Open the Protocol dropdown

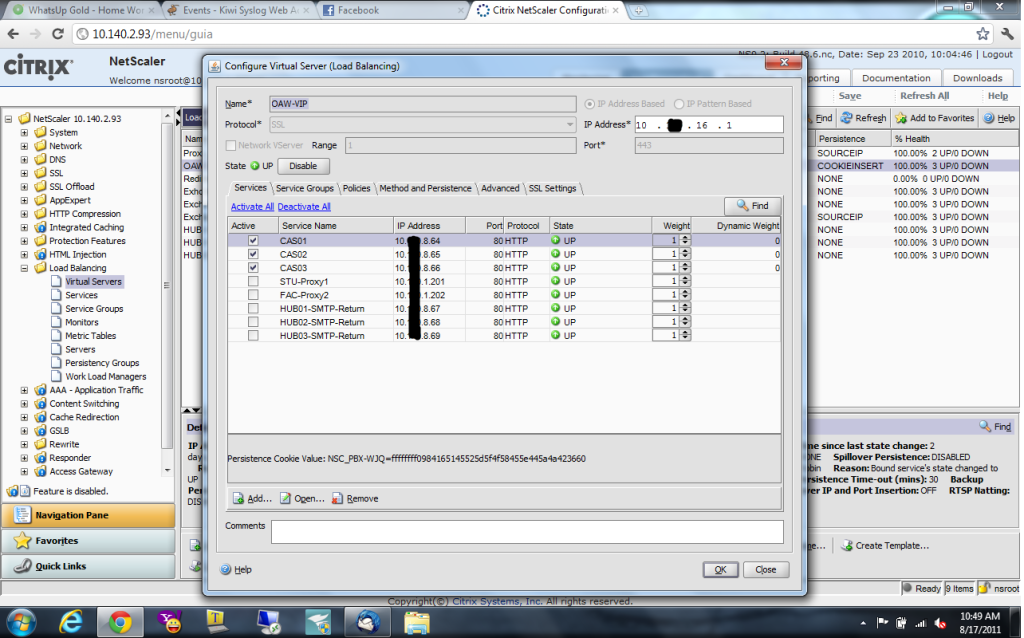point(569,124)
